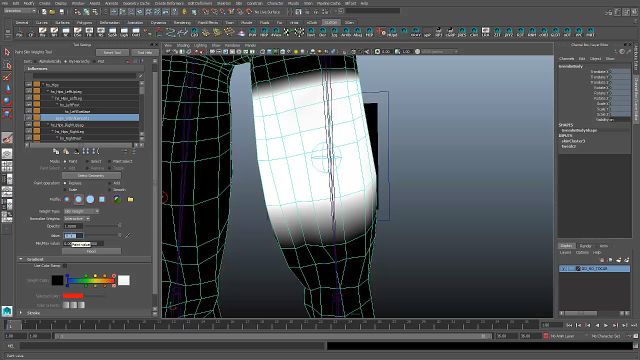Viewport: 640px width, 360px height.
Task: Click the red Selected Color swatch
Action: (73, 296)
